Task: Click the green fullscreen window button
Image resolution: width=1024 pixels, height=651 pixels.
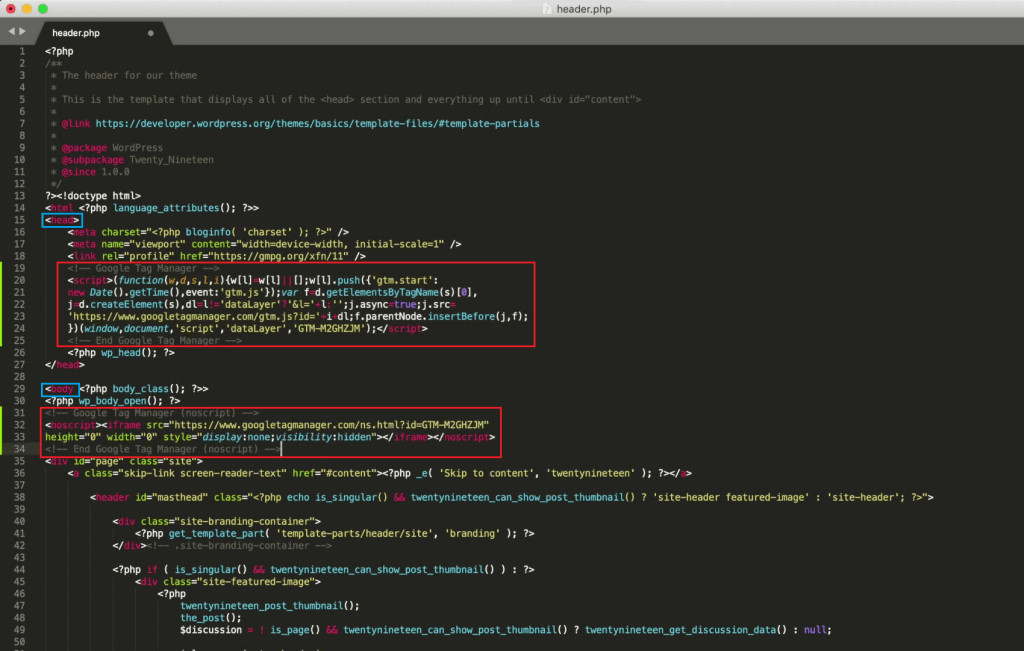Action: (44, 9)
